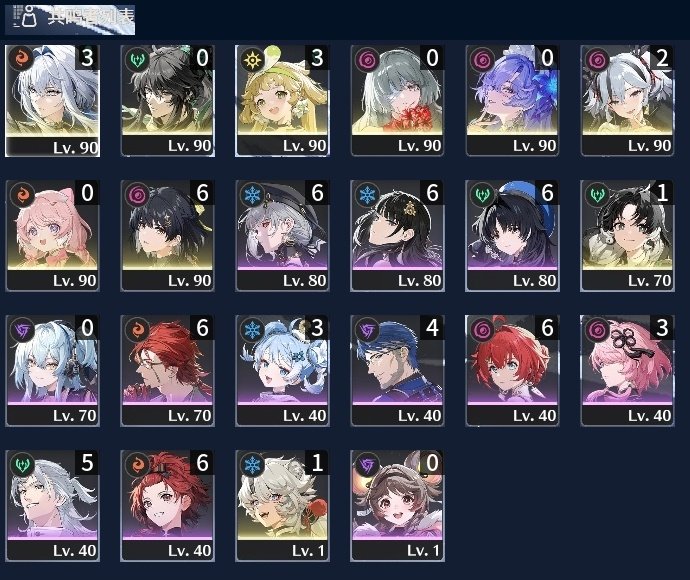
Task: Select the brown-haired Electro character at Lv. 1
Action: 397,506
